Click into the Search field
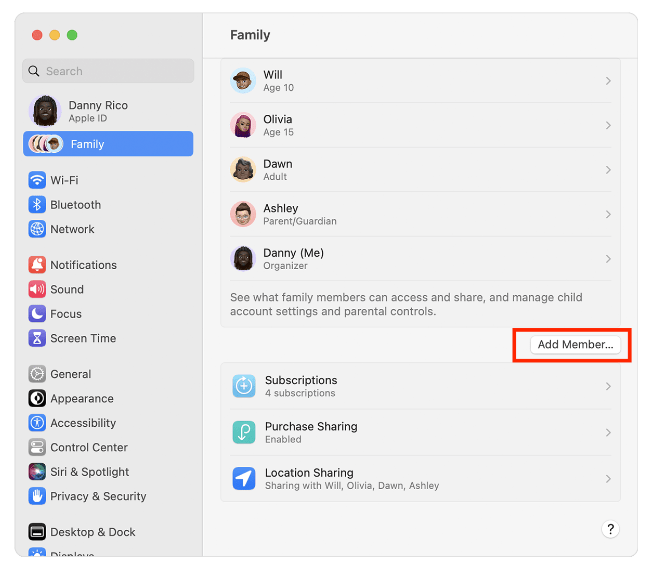The image size is (651, 570). tap(108, 71)
